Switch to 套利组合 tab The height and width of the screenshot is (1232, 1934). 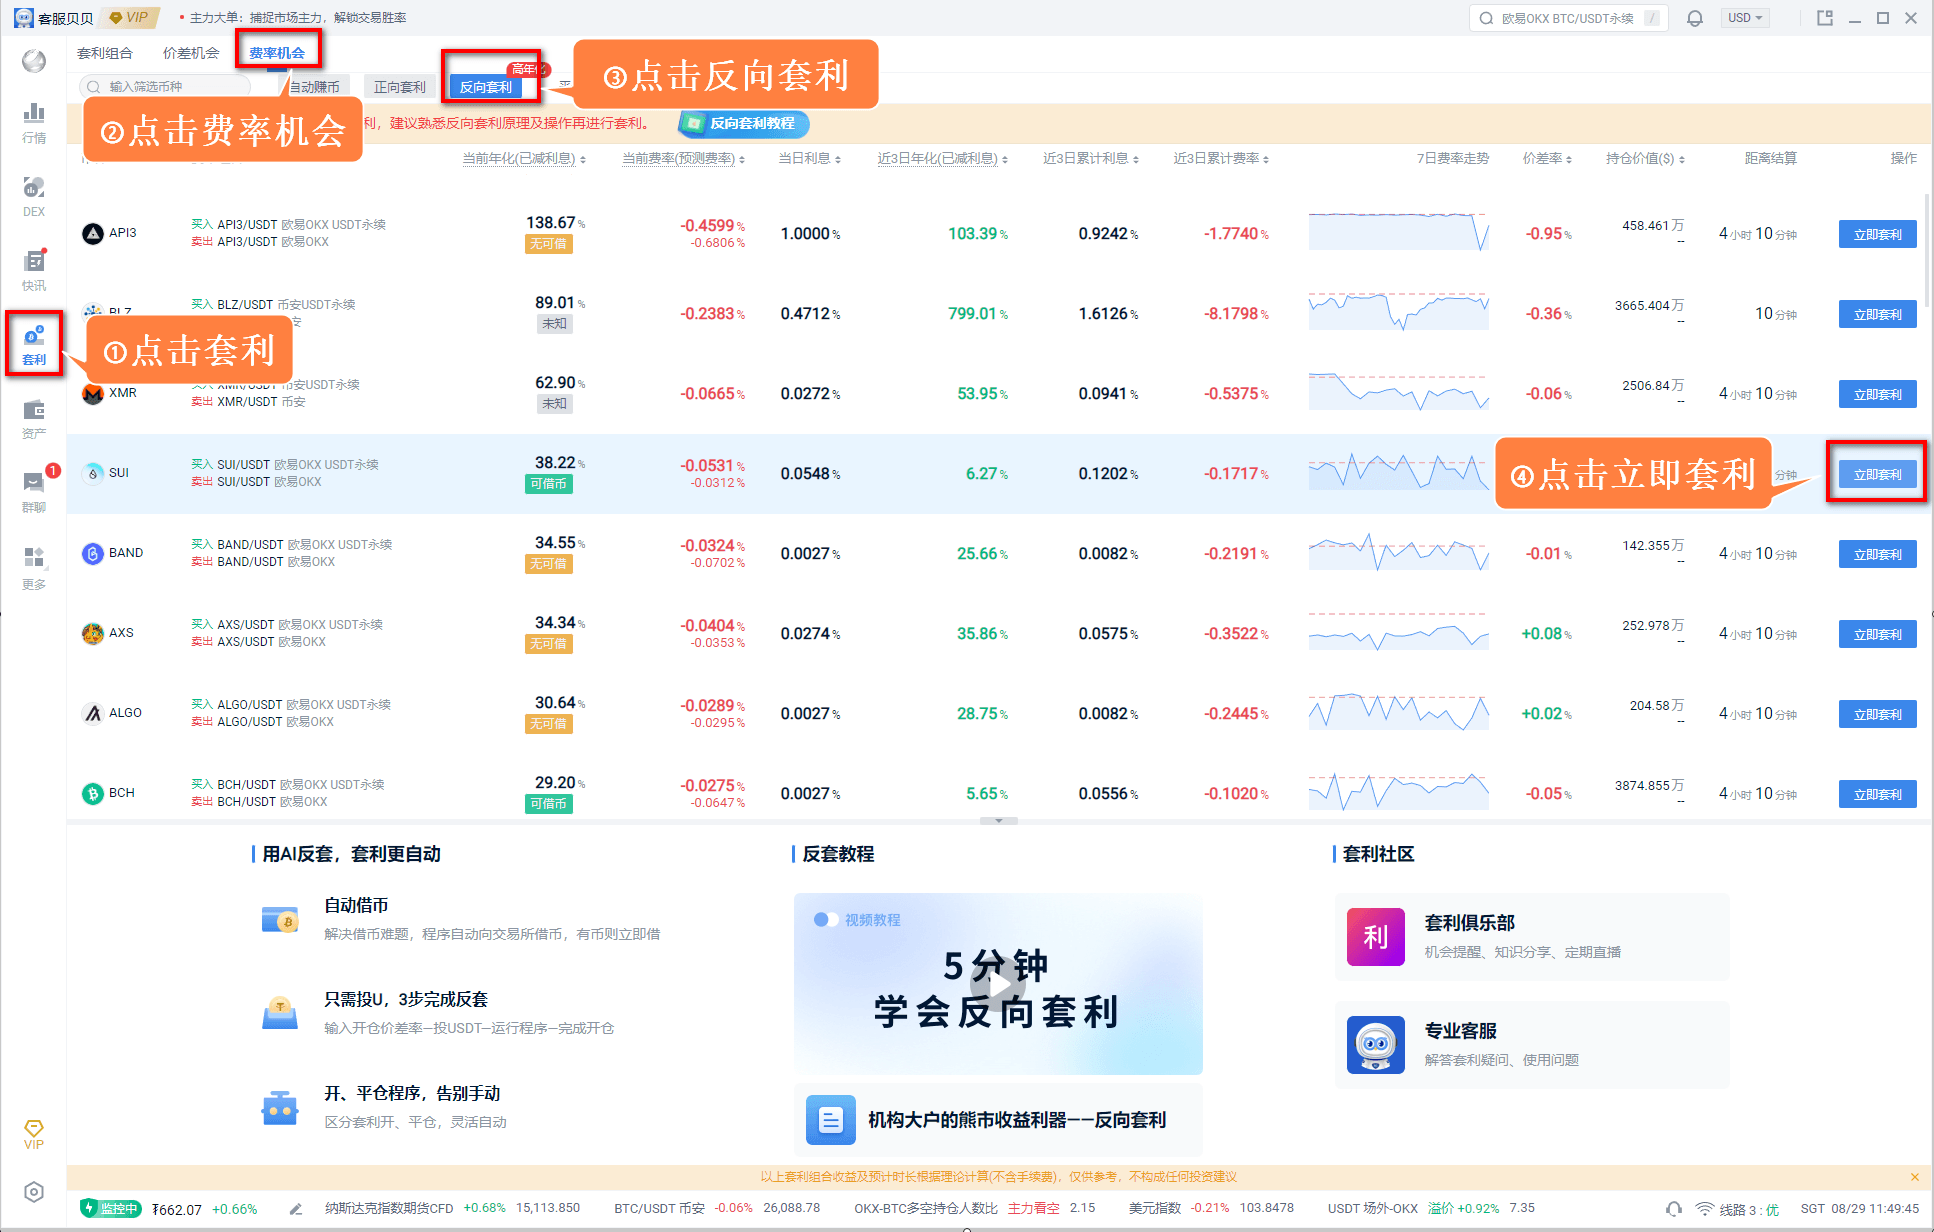[x=105, y=53]
